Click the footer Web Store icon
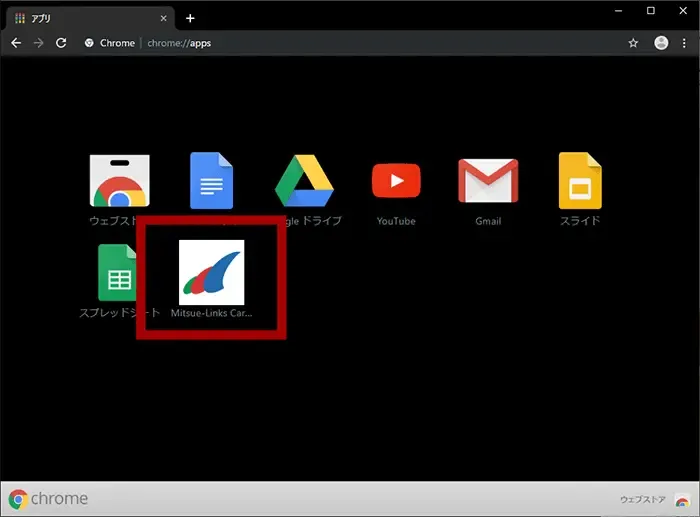Viewport: 700px width, 517px height. (682, 500)
